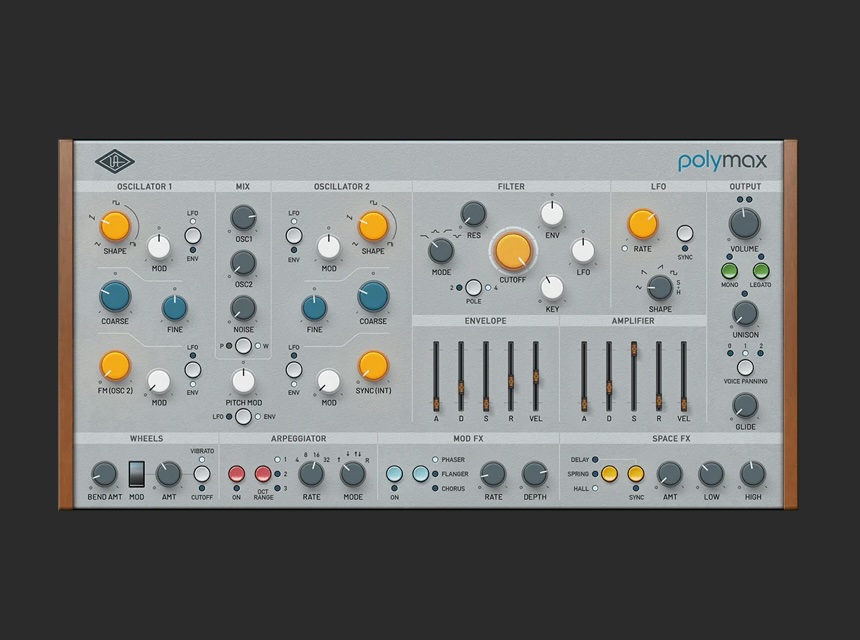The width and height of the screenshot is (860, 640).
Task: Click the large orange CUTOFF knob
Action: 513,251
